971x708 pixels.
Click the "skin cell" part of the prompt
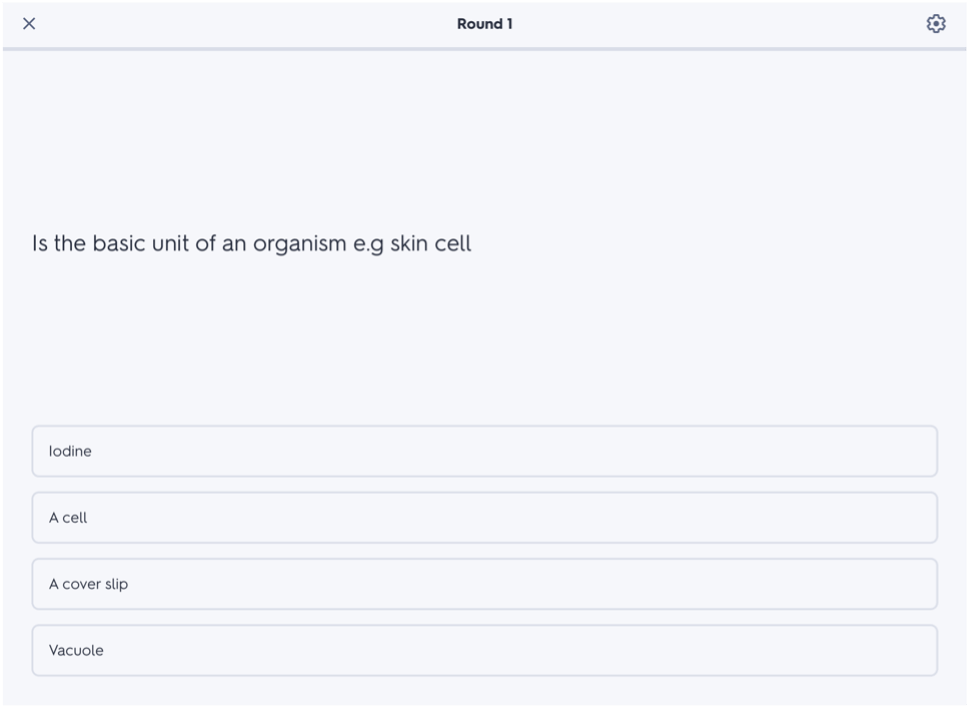click(x=430, y=243)
